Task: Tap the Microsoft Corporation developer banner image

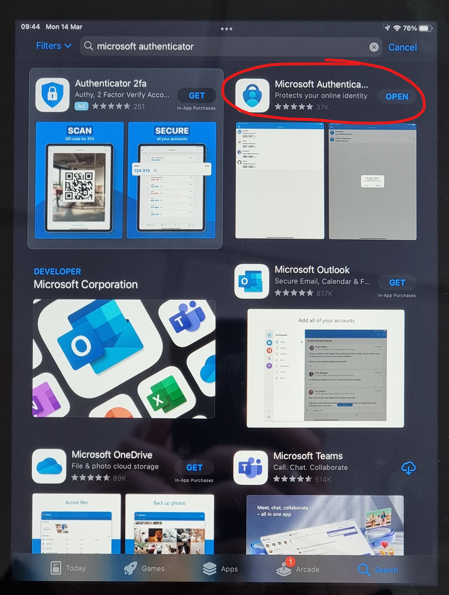Action: pyautogui.click(x=124, y=359)
